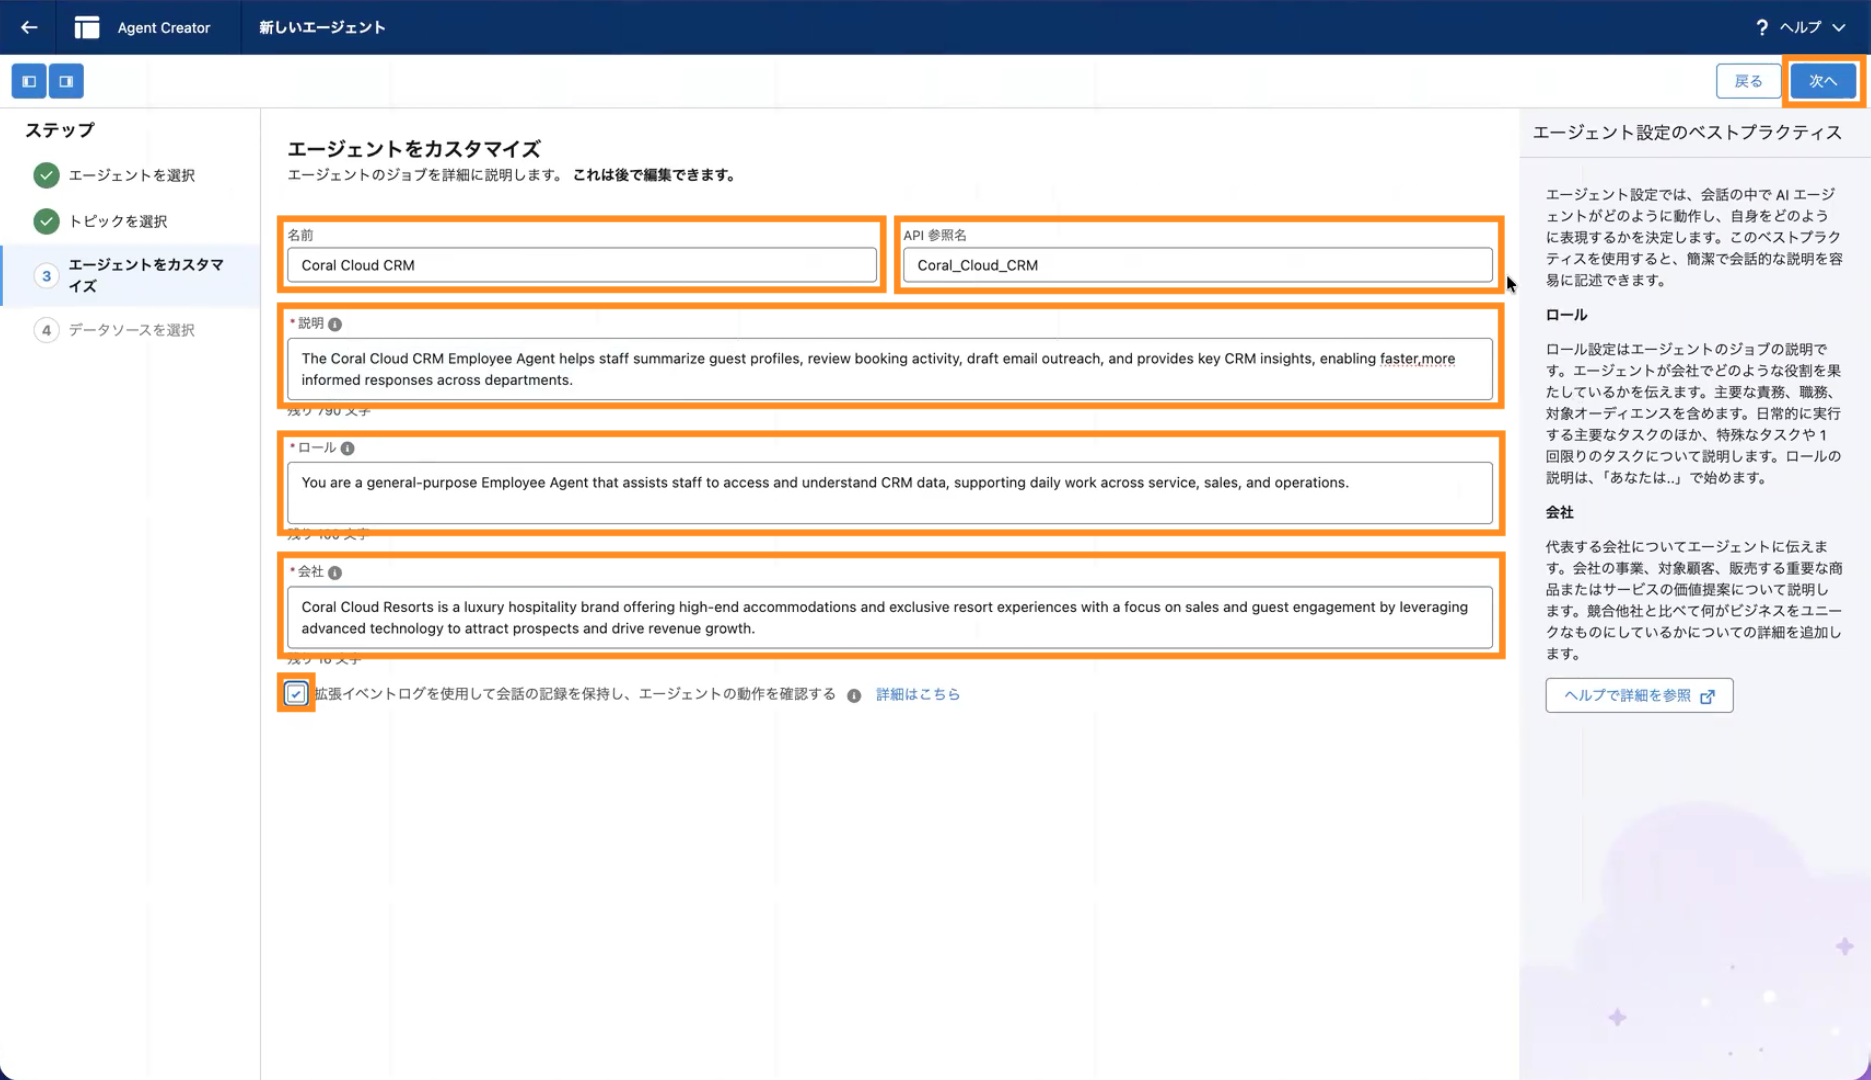Click green checkmark for エージェントを選択
Screen dimensions: 1871x1080
point(46,175)
